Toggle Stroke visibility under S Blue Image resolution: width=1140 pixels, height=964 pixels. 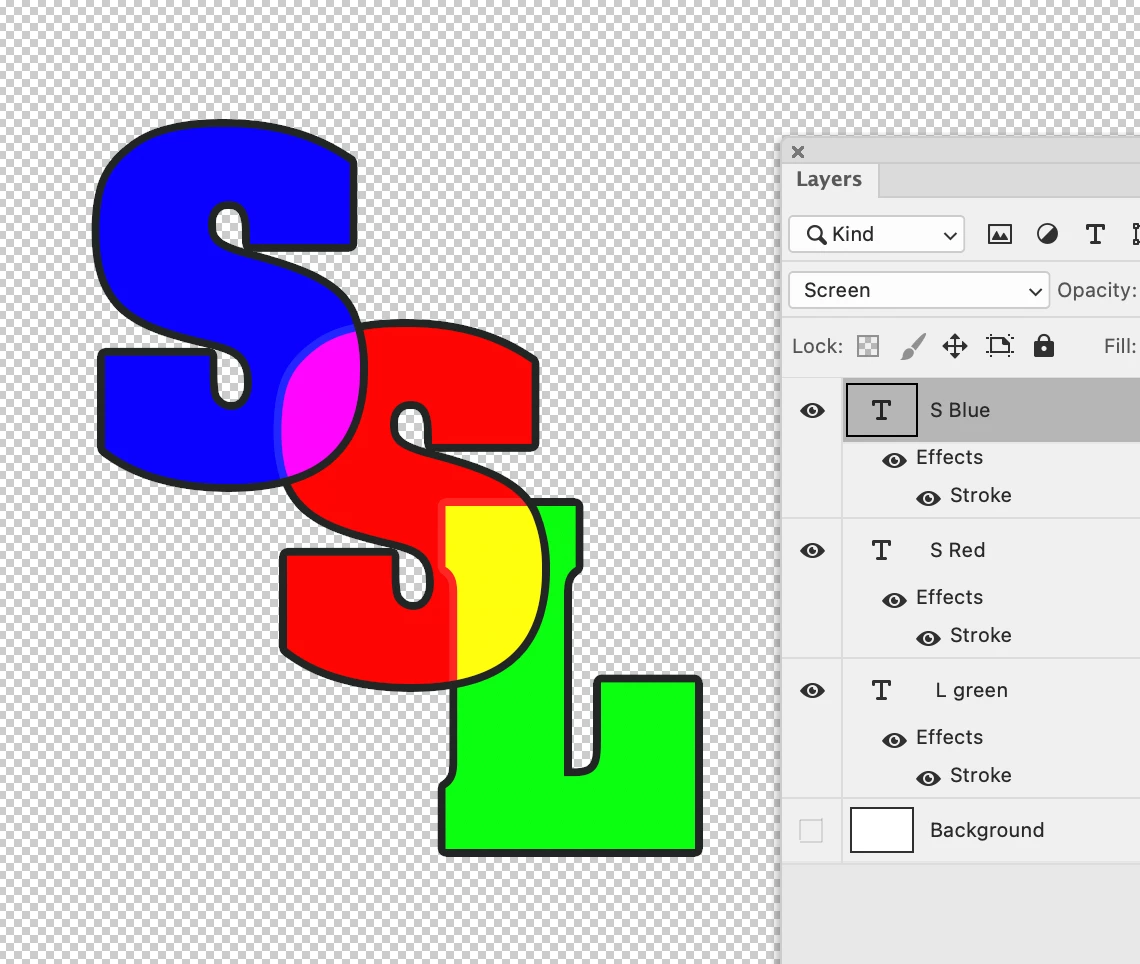pos(928,498)
